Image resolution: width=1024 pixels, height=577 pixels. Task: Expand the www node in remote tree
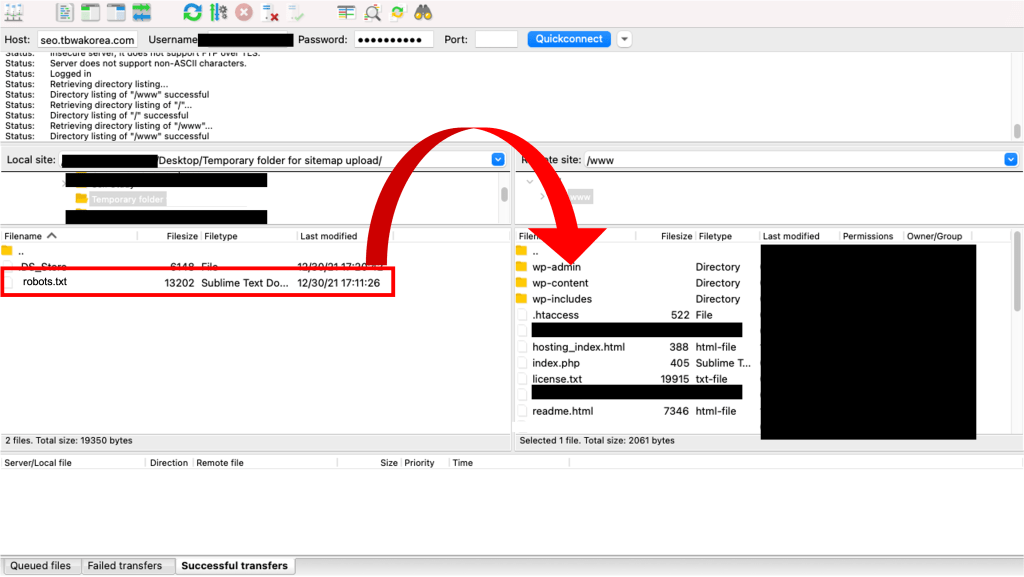click(x=542, y=196)
